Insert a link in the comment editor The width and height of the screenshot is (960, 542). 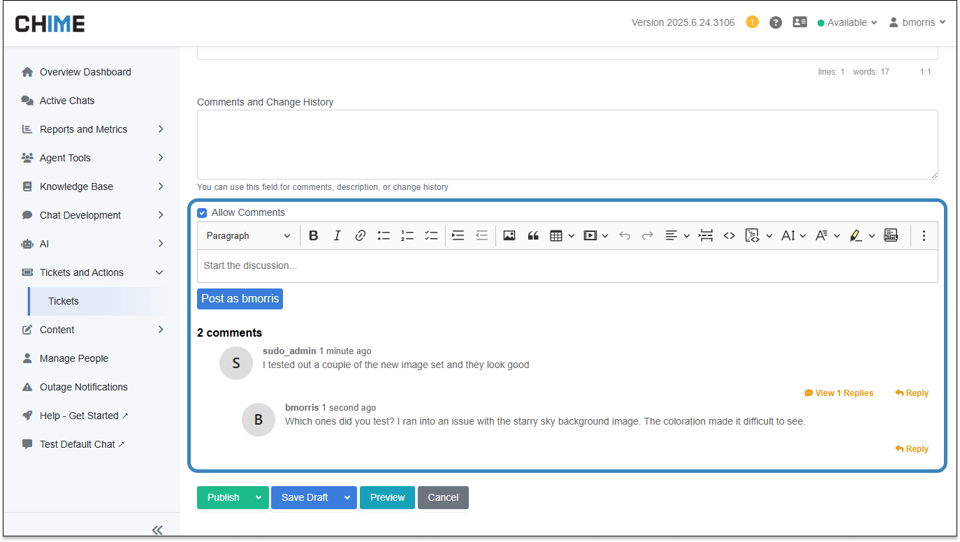pyautogui.click(x=360, y=236)
